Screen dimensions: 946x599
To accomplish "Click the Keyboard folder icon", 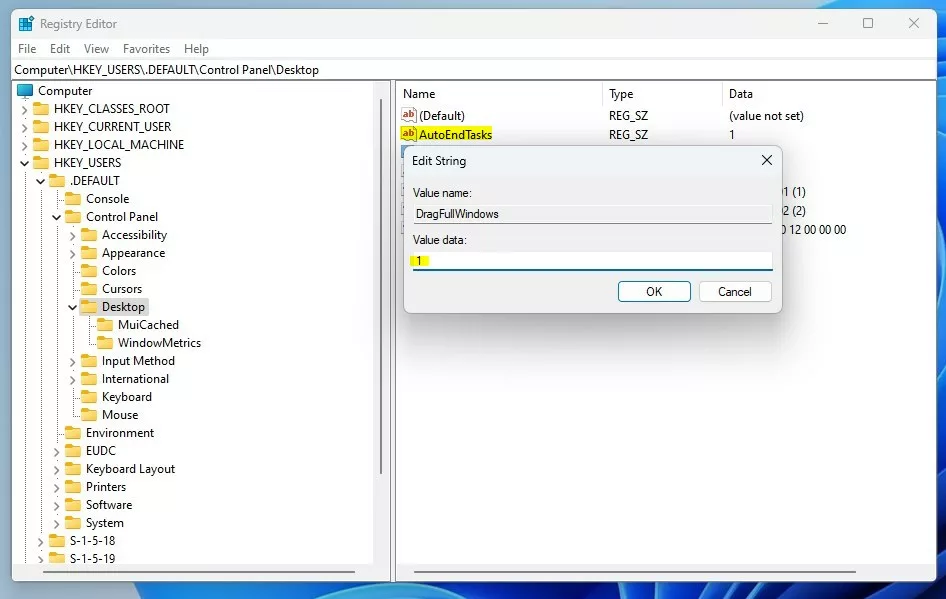I will point(89,397).
